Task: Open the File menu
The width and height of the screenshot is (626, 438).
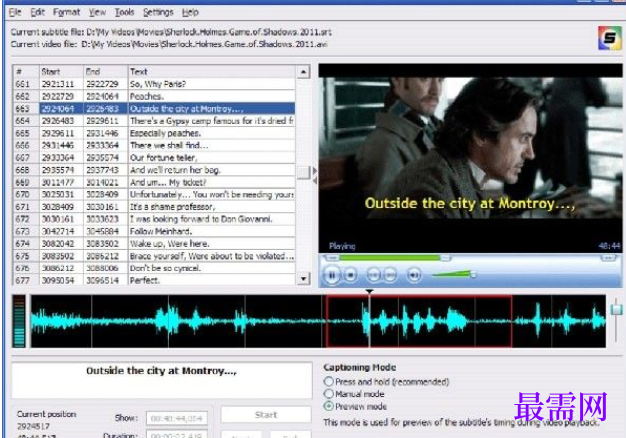Action: [15, 12]
